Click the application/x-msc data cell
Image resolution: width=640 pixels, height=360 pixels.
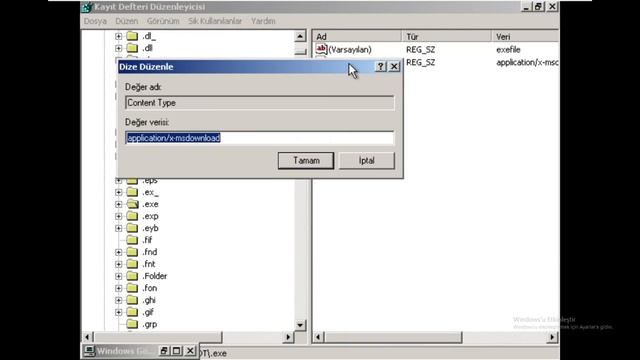(x=527, y=62)
